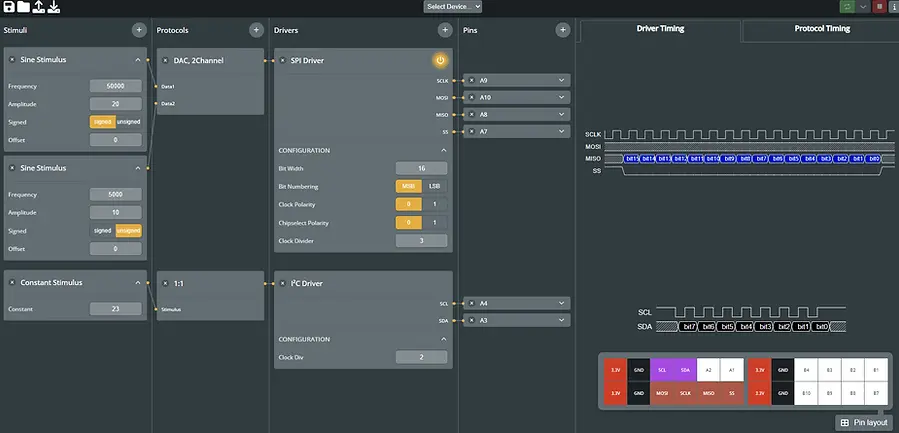Collapse the Constant Stimulus panel
The height and width of the screenshot is (433, 899).
tap(138, 283)
